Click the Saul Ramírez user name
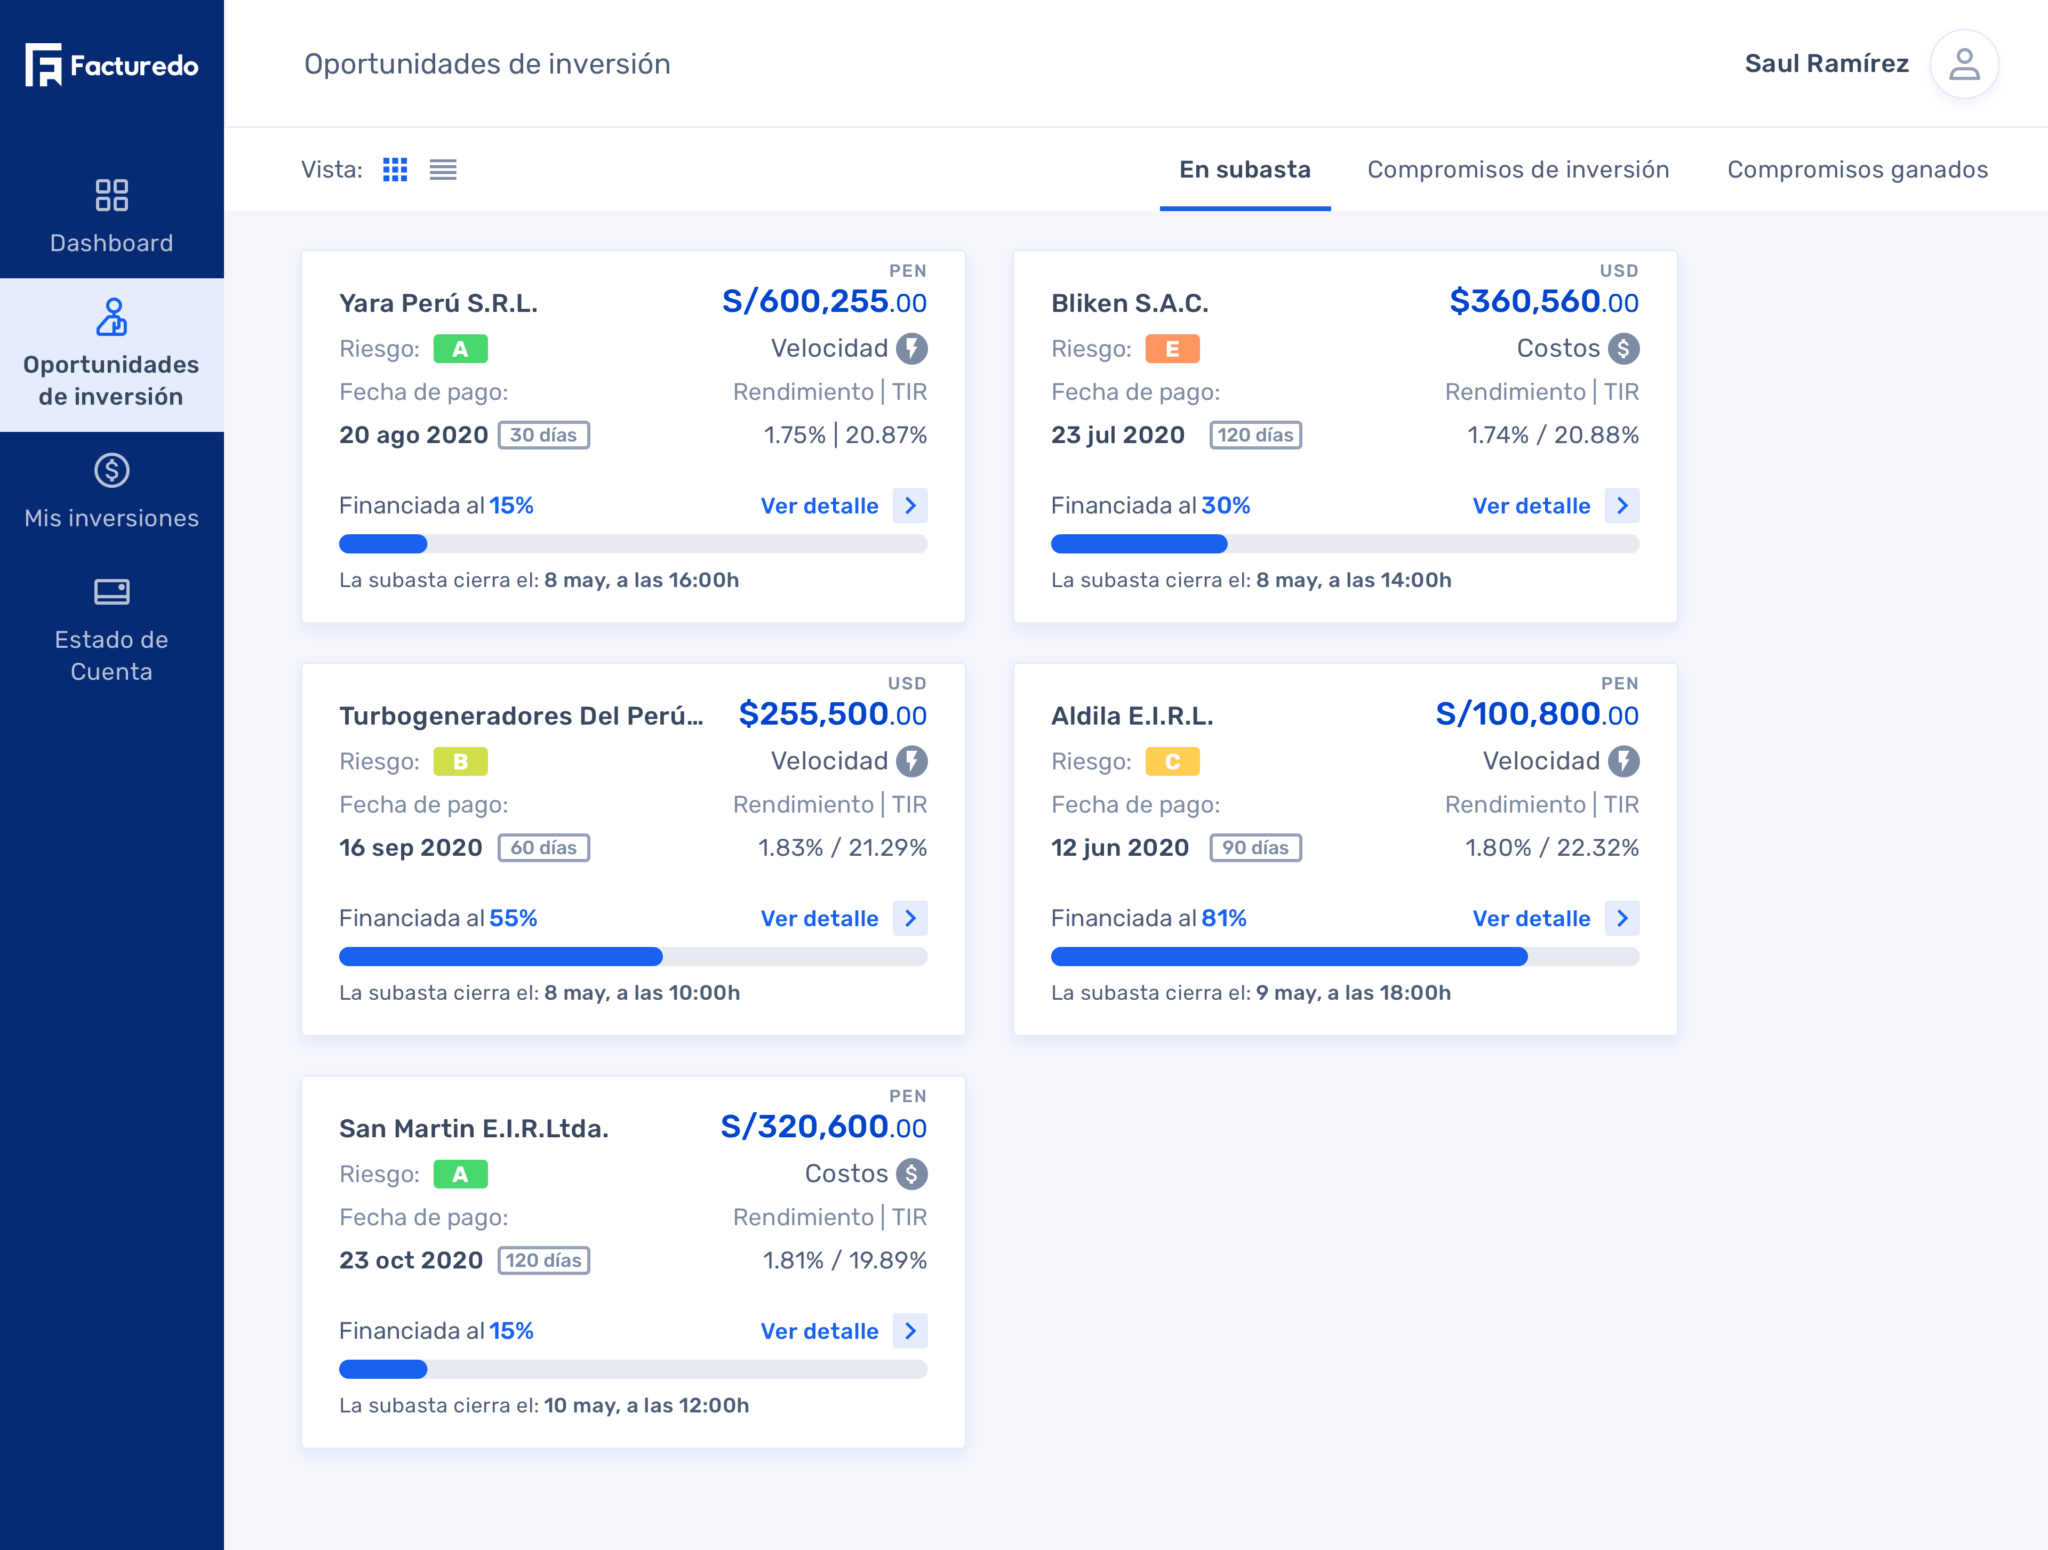This screenshot has width=2048, height=1550. [x=1826, y=64]
